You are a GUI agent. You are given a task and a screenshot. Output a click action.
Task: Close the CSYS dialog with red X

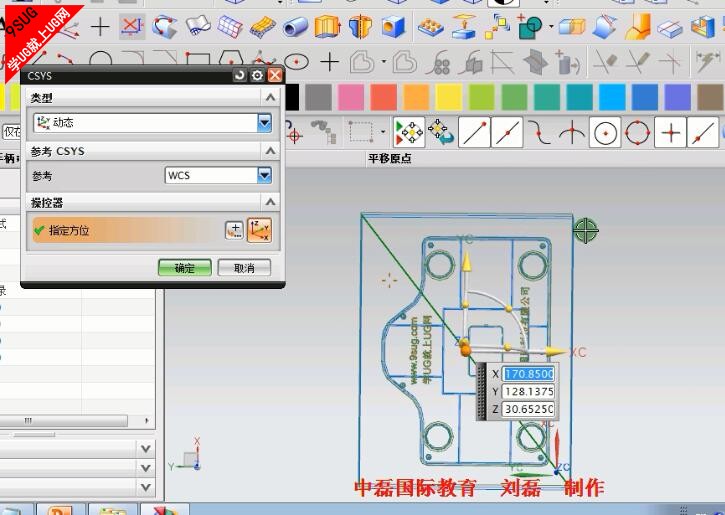click(x=275, y=75)
